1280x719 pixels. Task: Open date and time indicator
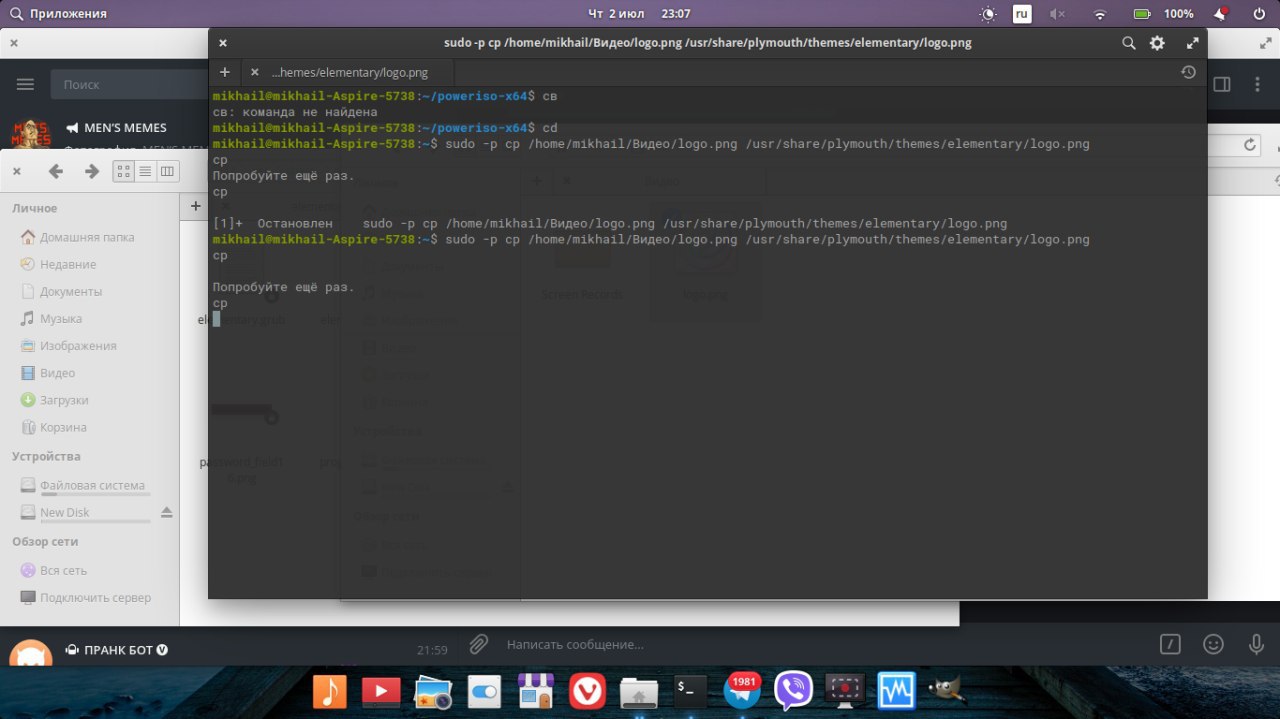click(640, 14)
